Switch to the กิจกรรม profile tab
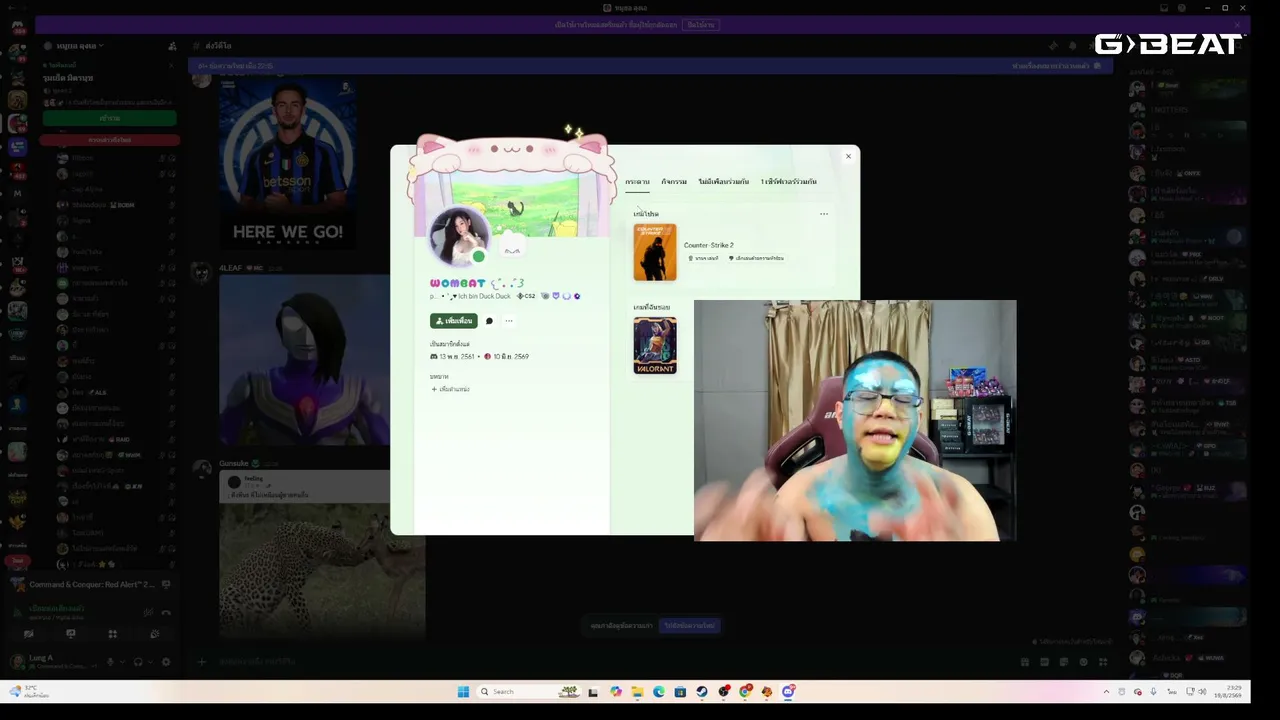The width and height of the screenshot is (1280, 720). 674,182
